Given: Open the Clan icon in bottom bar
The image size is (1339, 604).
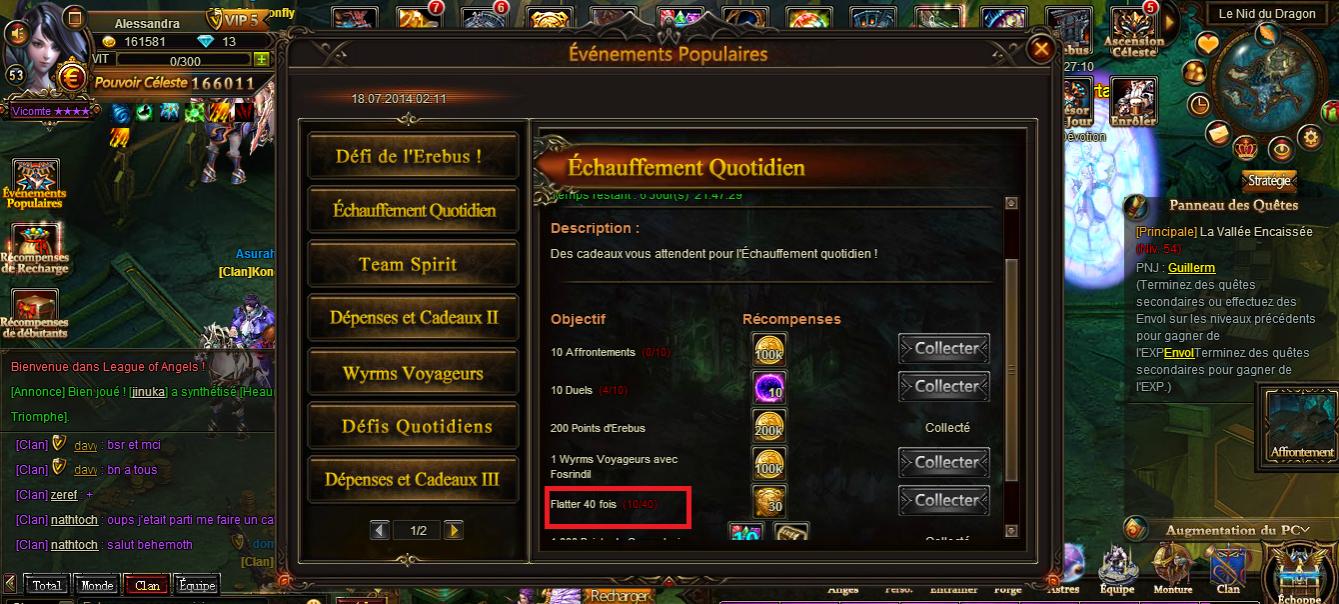Looking at the screenshot, I should point(1227,568).
